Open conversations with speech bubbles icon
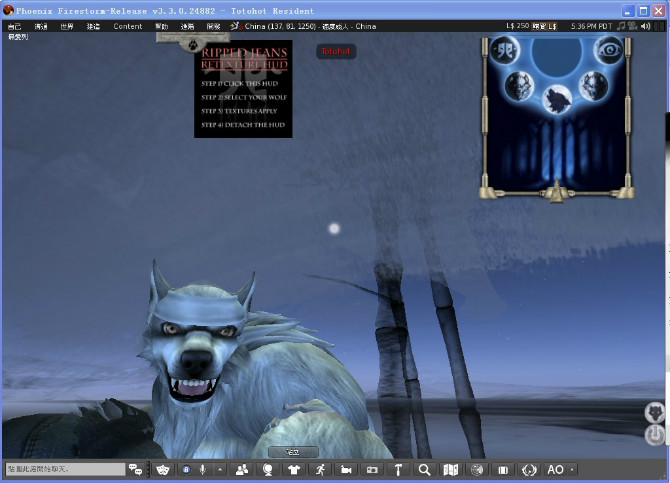 click(135, 470)
